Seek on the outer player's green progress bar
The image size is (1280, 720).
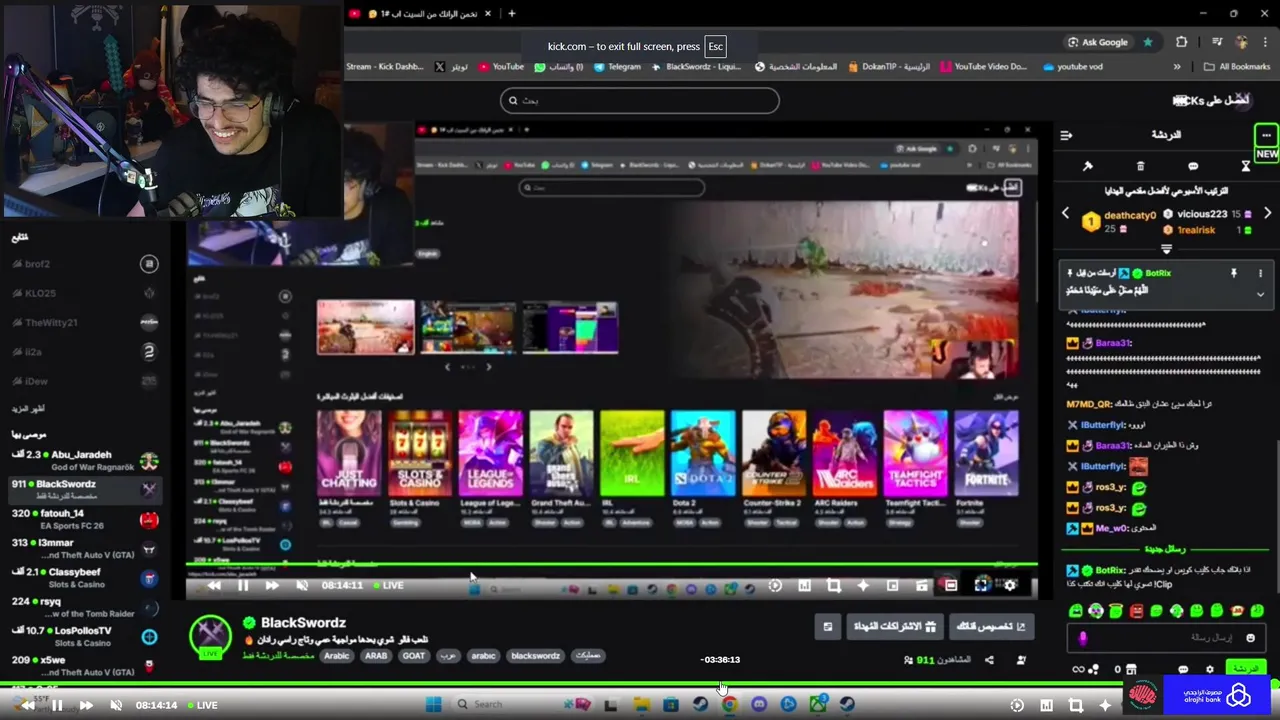(x=640, y=685)
